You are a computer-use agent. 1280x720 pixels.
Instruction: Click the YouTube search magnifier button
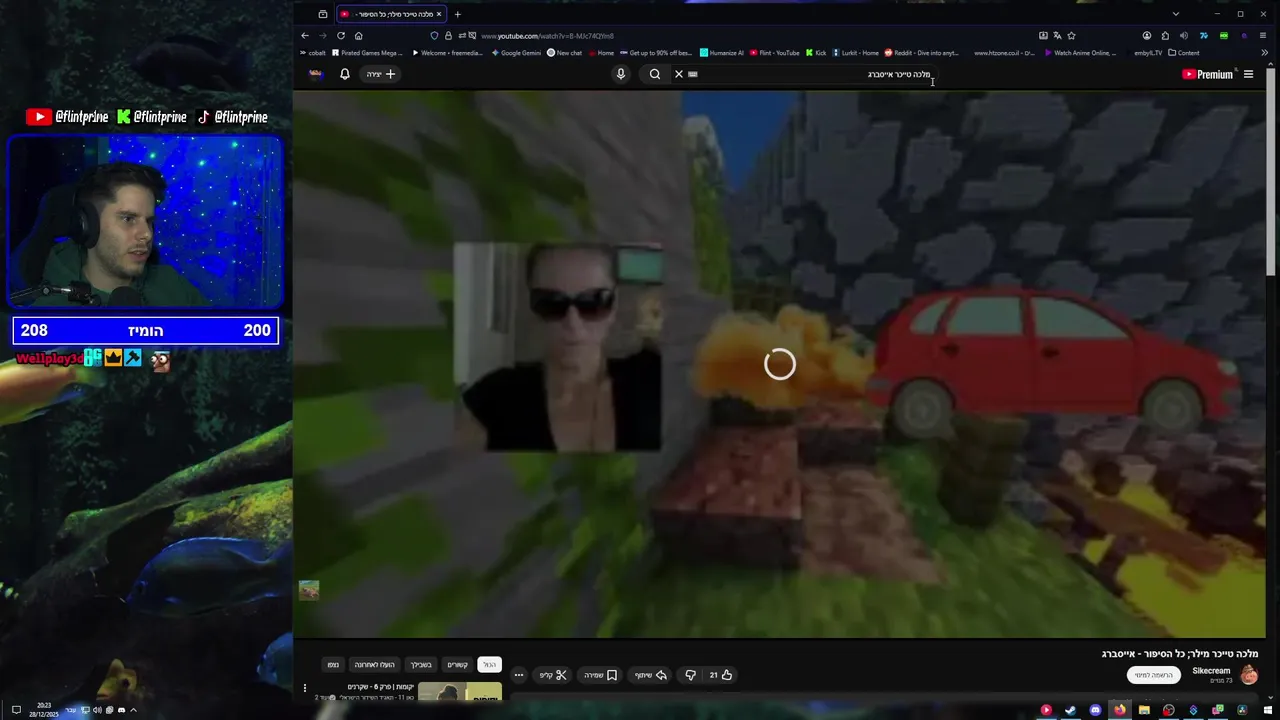coord(655,74)
